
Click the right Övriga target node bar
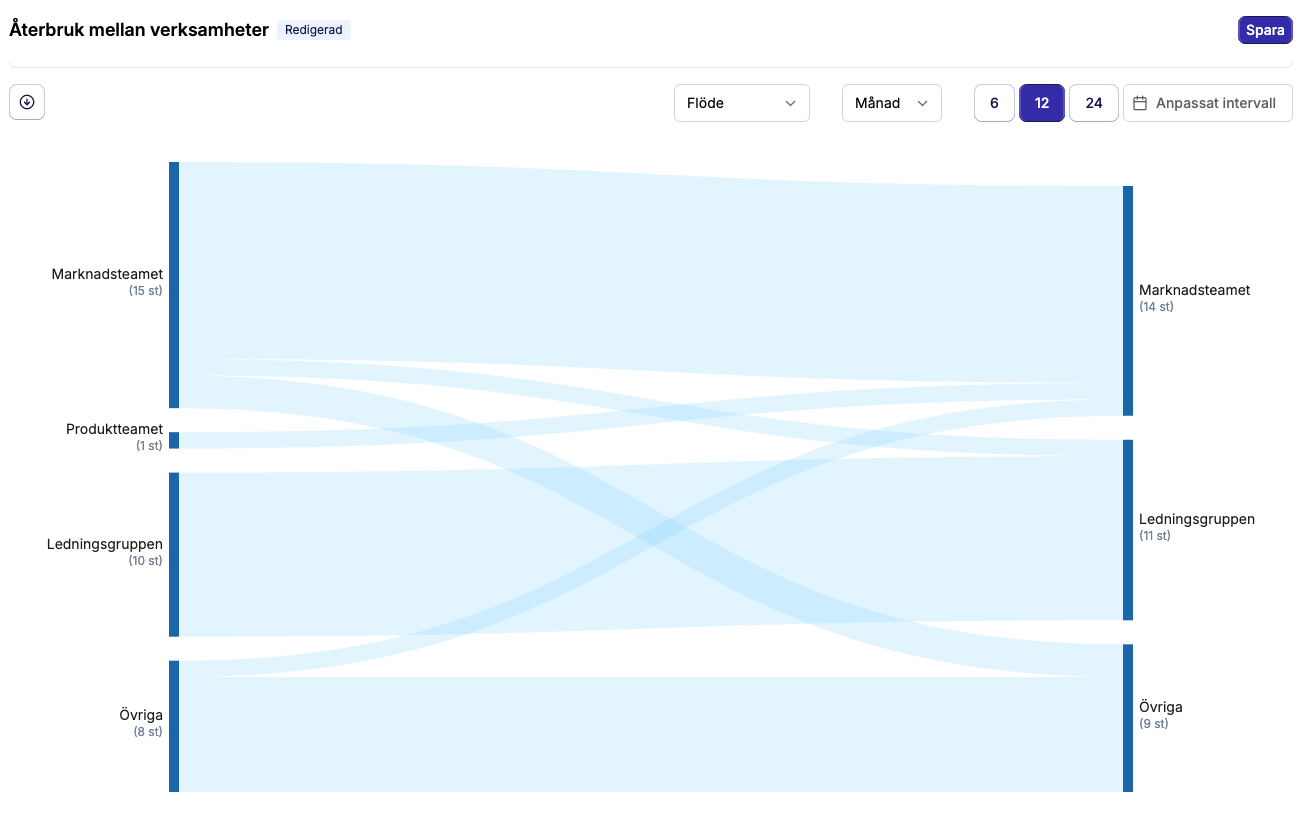click(x=1128, y=718)
